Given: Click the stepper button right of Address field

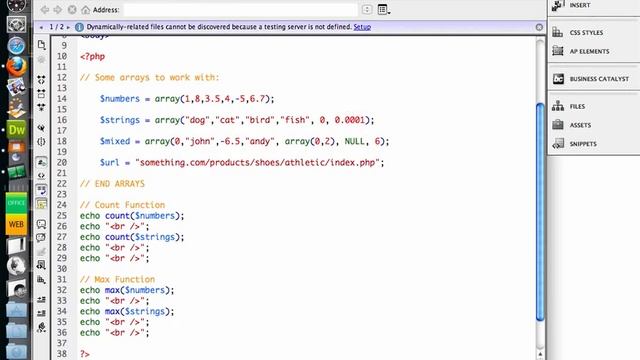Looking at the screenshot, I should [x=367, y=9].
